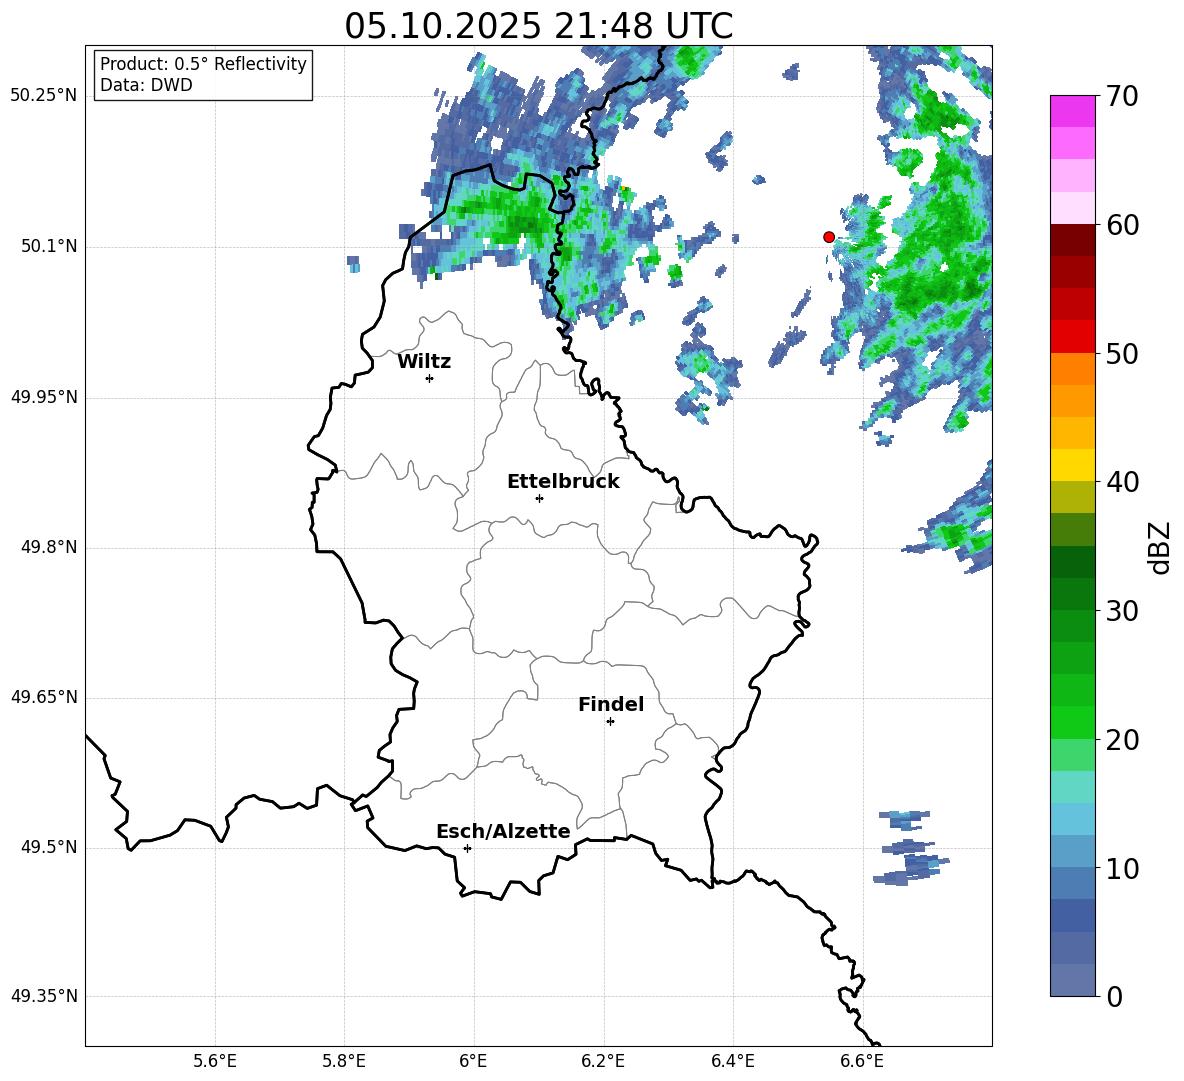Screen dimensions: 1184x1081
Task: Pick the light blue colorbar swatch above 10
Action: click(x=1073, y=852)
